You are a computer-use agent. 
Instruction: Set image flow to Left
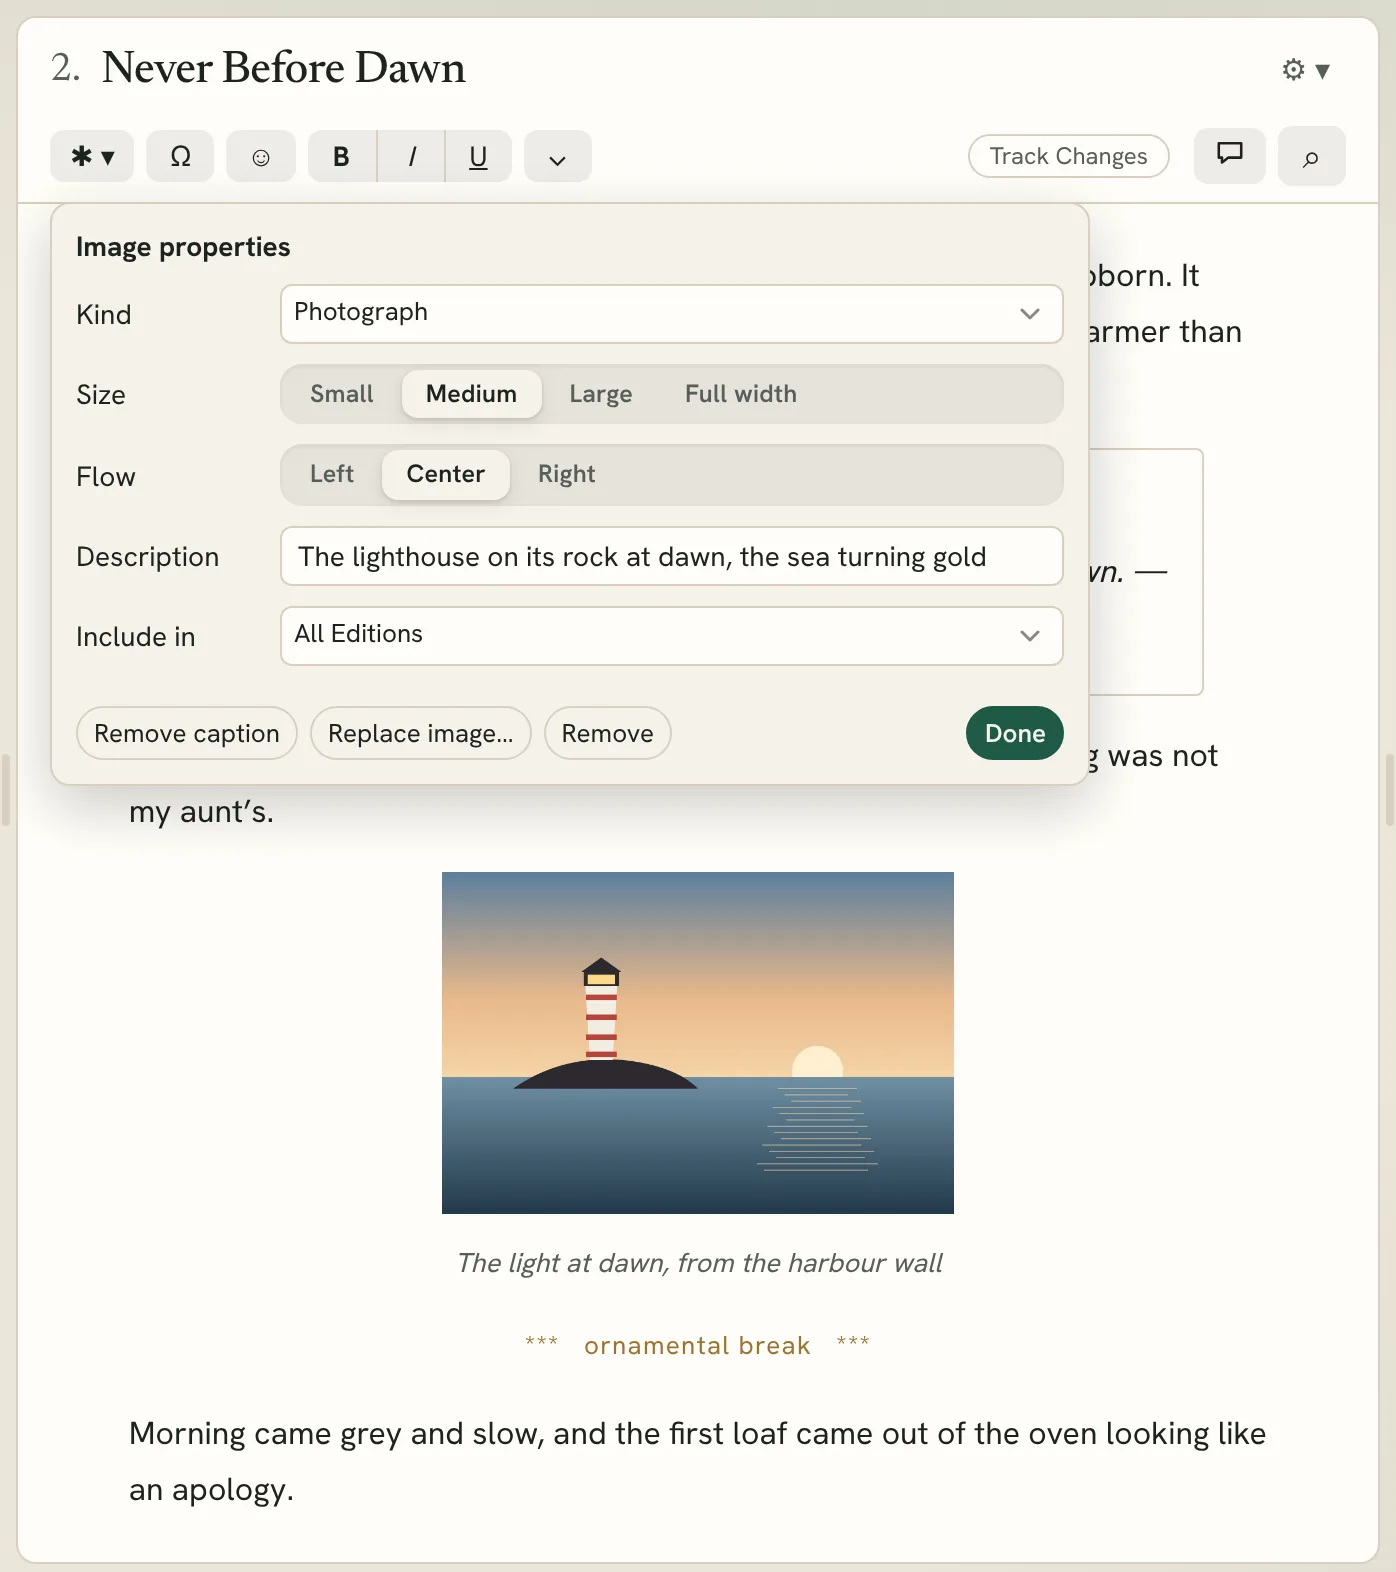332,474
